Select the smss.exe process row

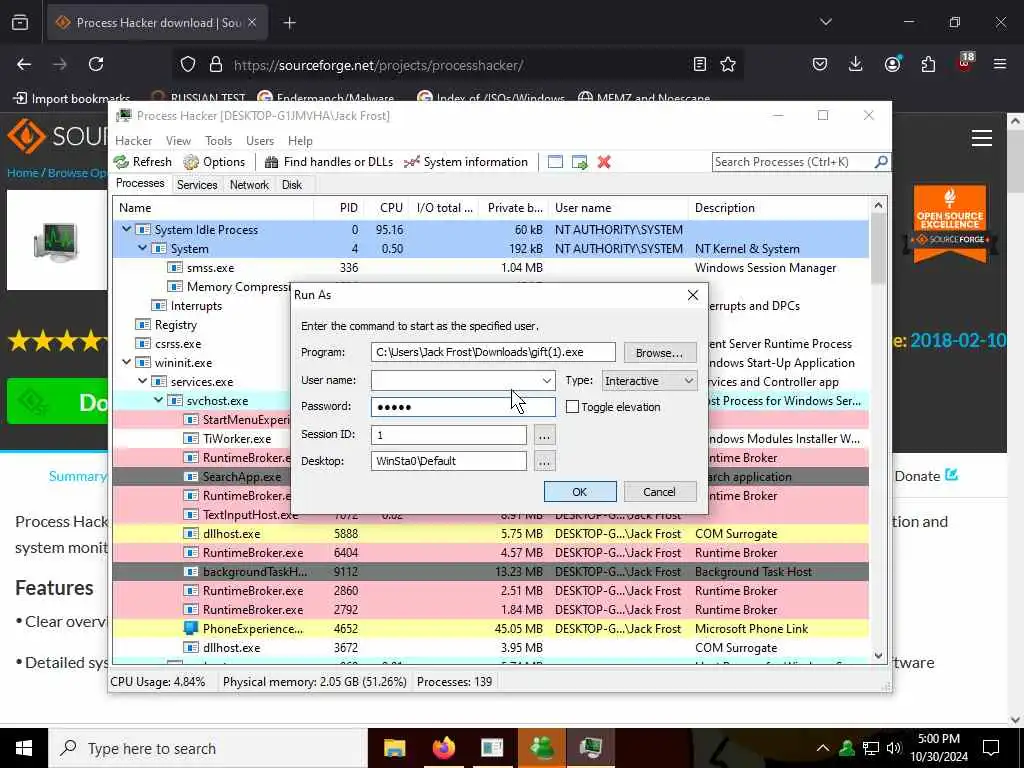490,268
